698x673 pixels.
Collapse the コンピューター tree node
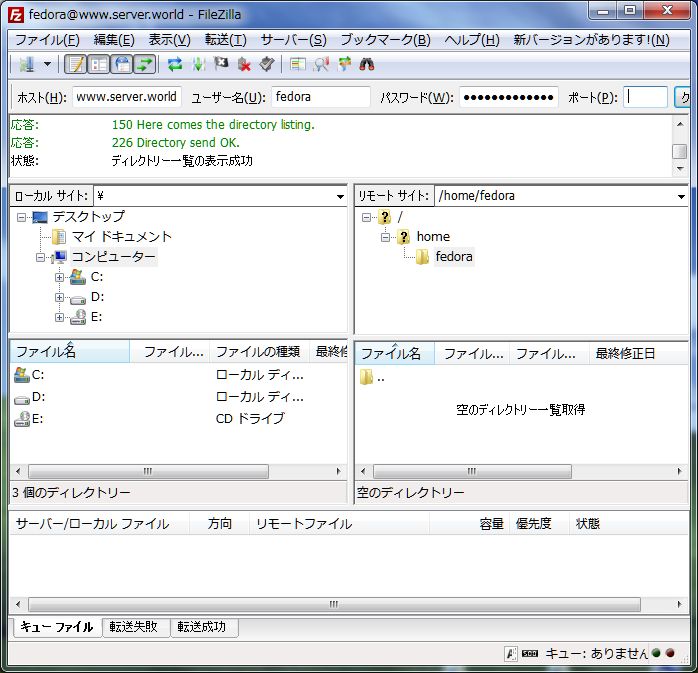pos(40,257)
